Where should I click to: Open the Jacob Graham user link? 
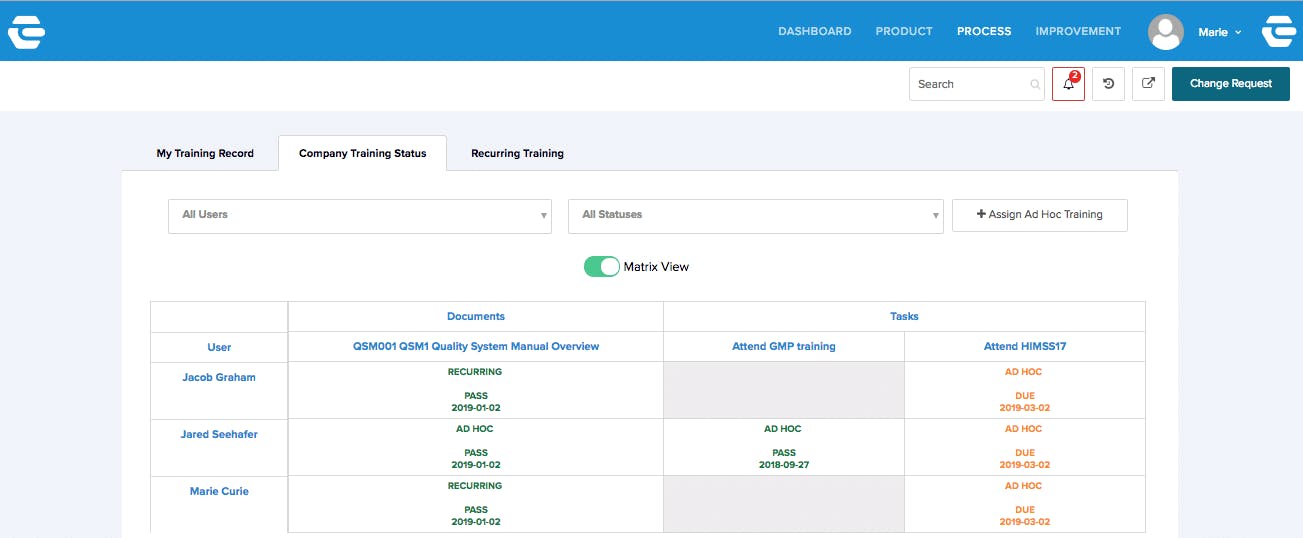pos(219,377)
